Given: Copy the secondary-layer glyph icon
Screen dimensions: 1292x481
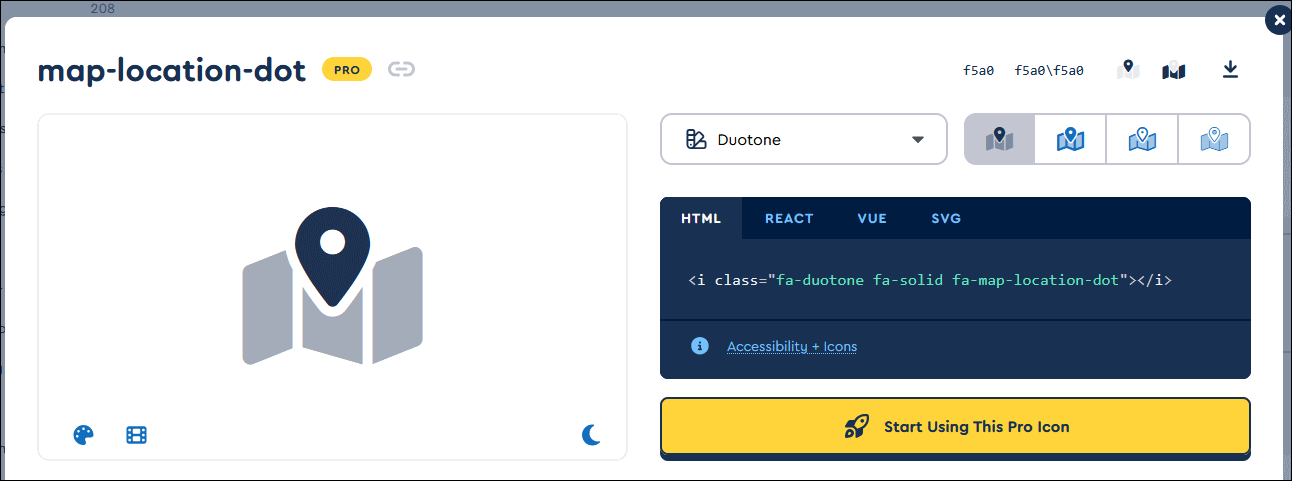Looking at the screenshot, I should [1173, 70].
